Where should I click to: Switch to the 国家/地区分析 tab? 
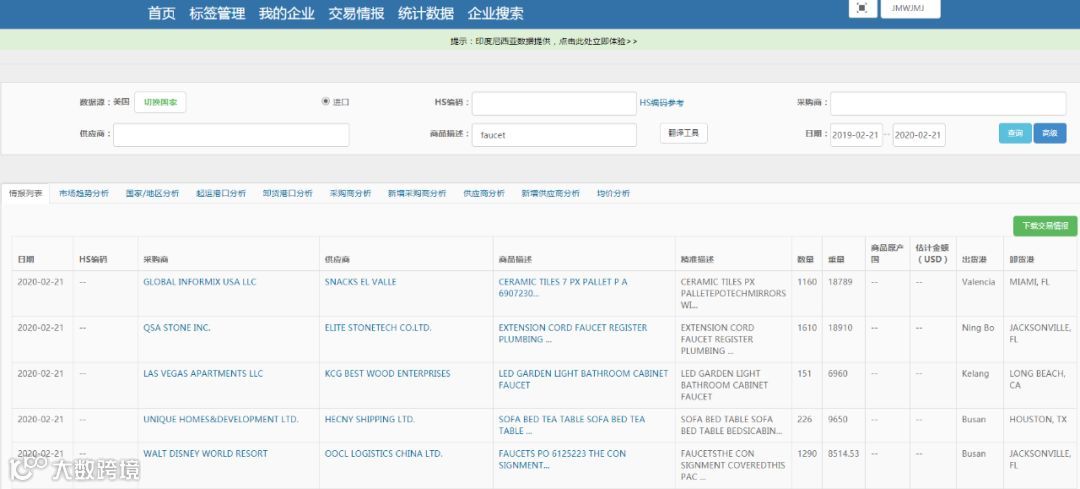coord(152,194)
